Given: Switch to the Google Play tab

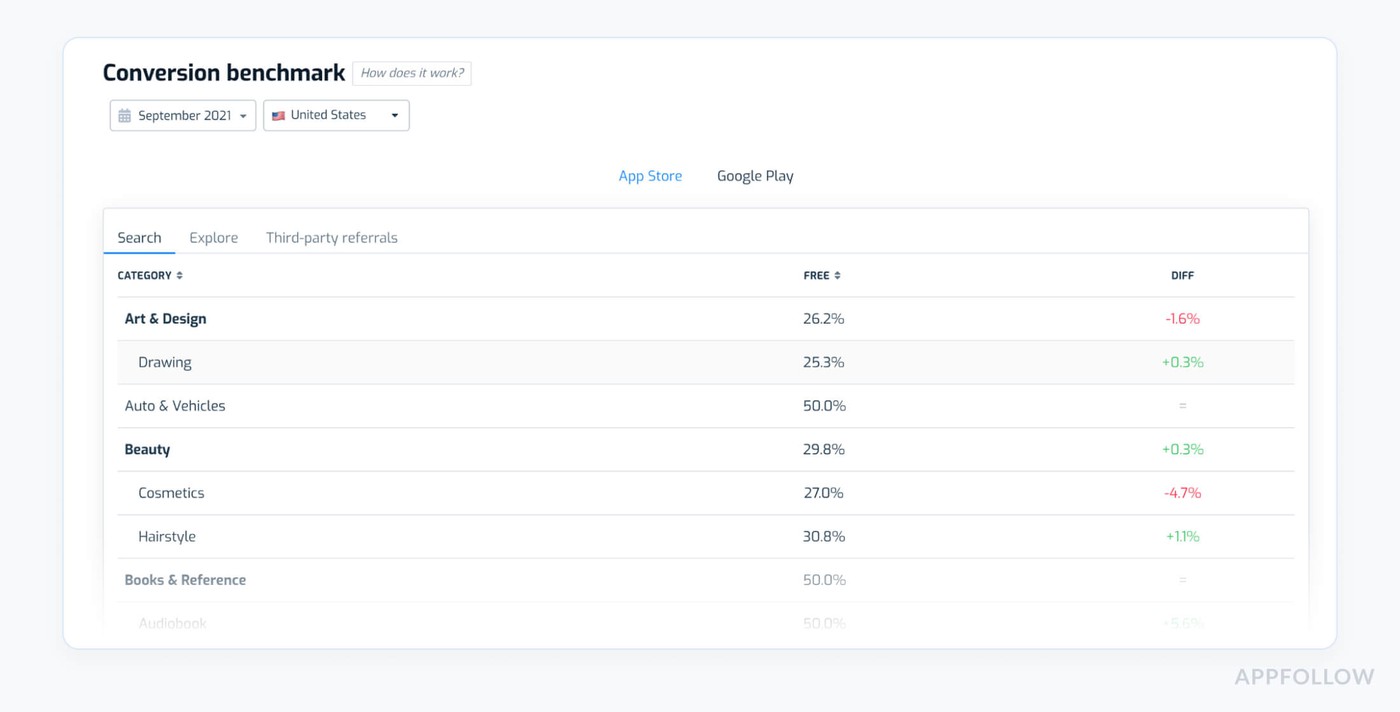Looking at the screenshot, I should click(755, 175).
